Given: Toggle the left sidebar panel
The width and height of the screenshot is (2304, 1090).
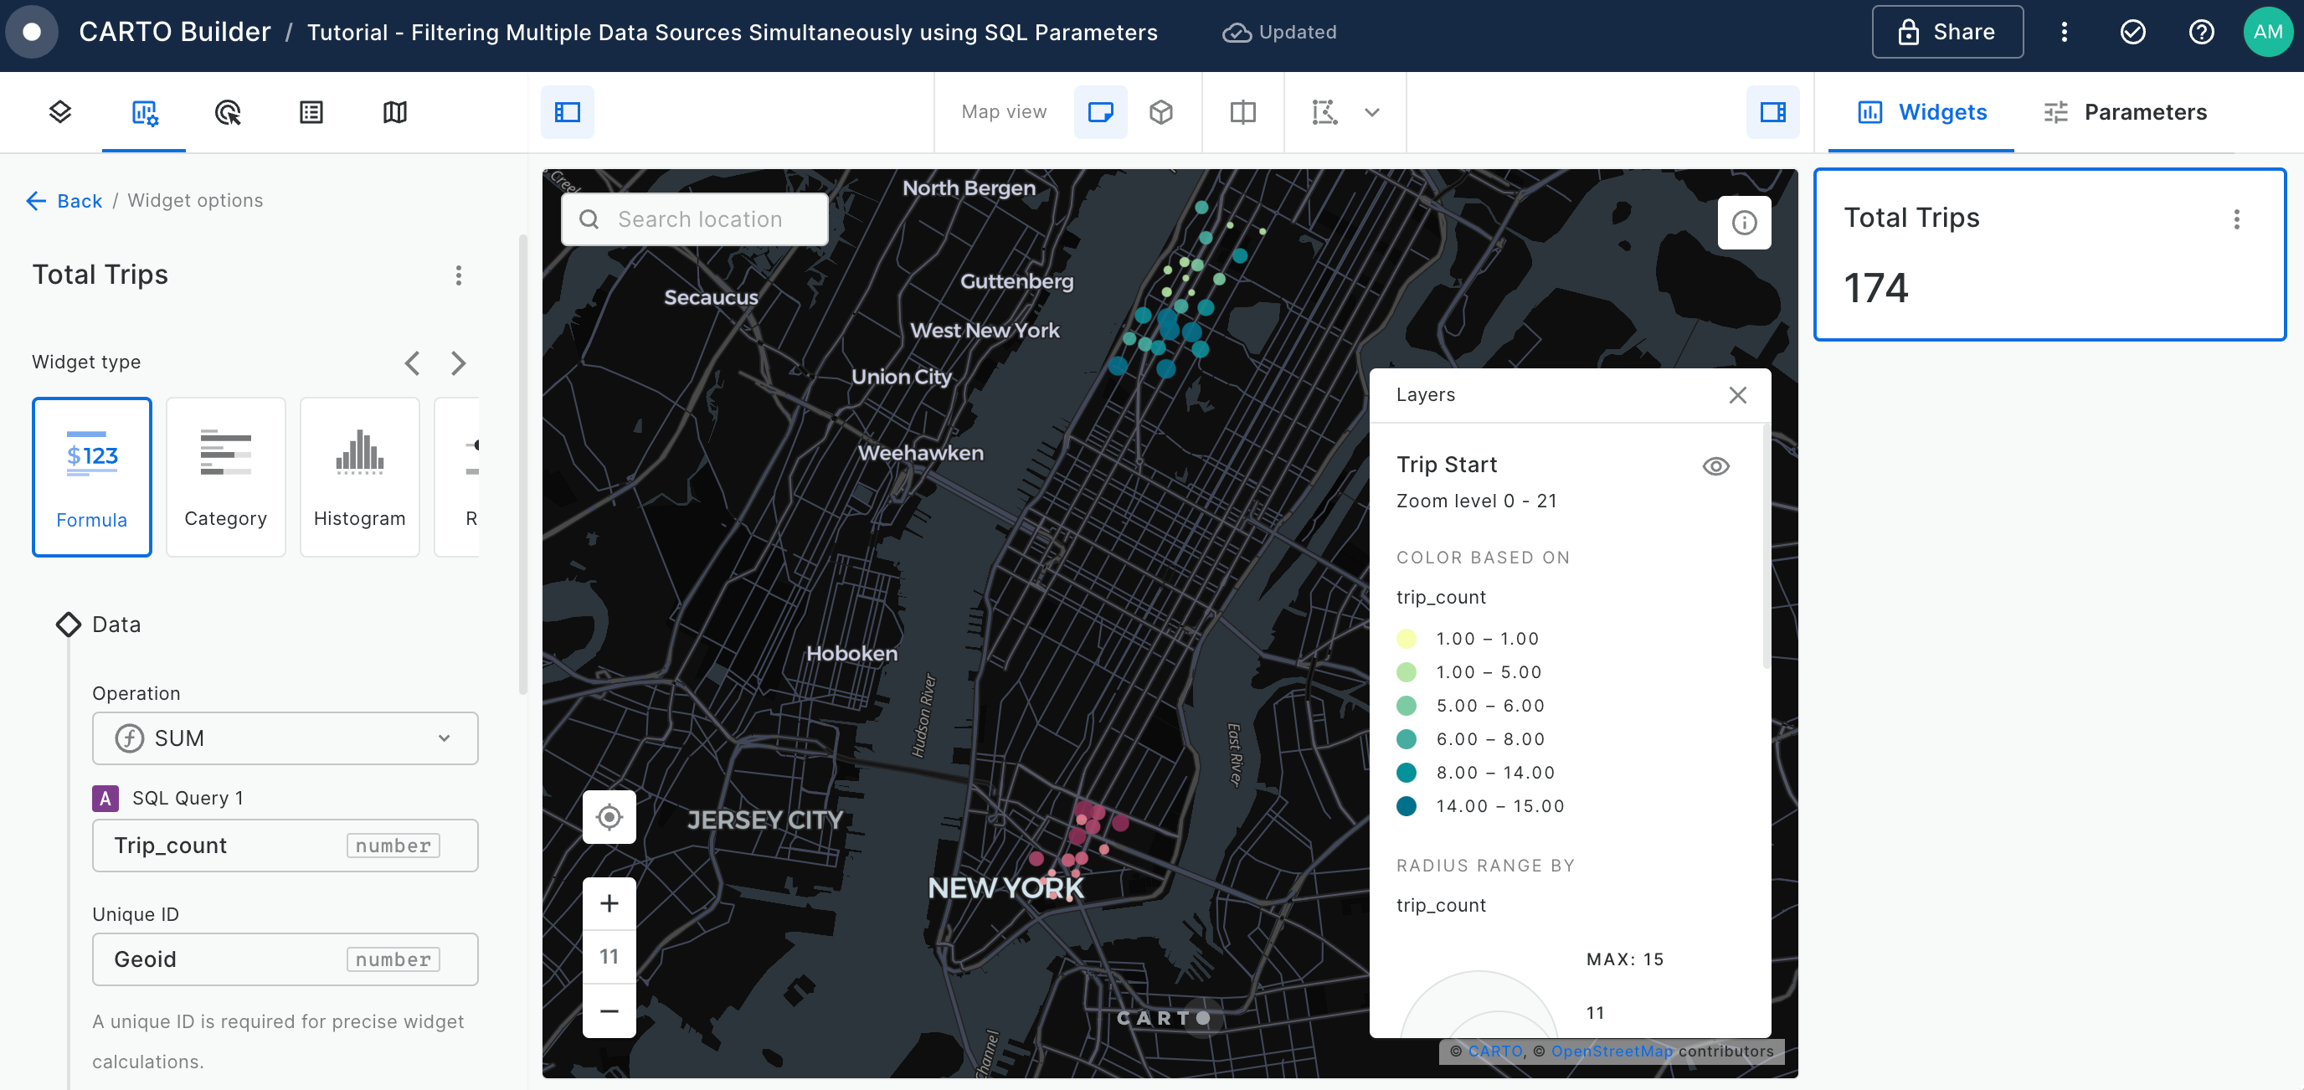Looking at the screenshot, I should pos(568,112).
